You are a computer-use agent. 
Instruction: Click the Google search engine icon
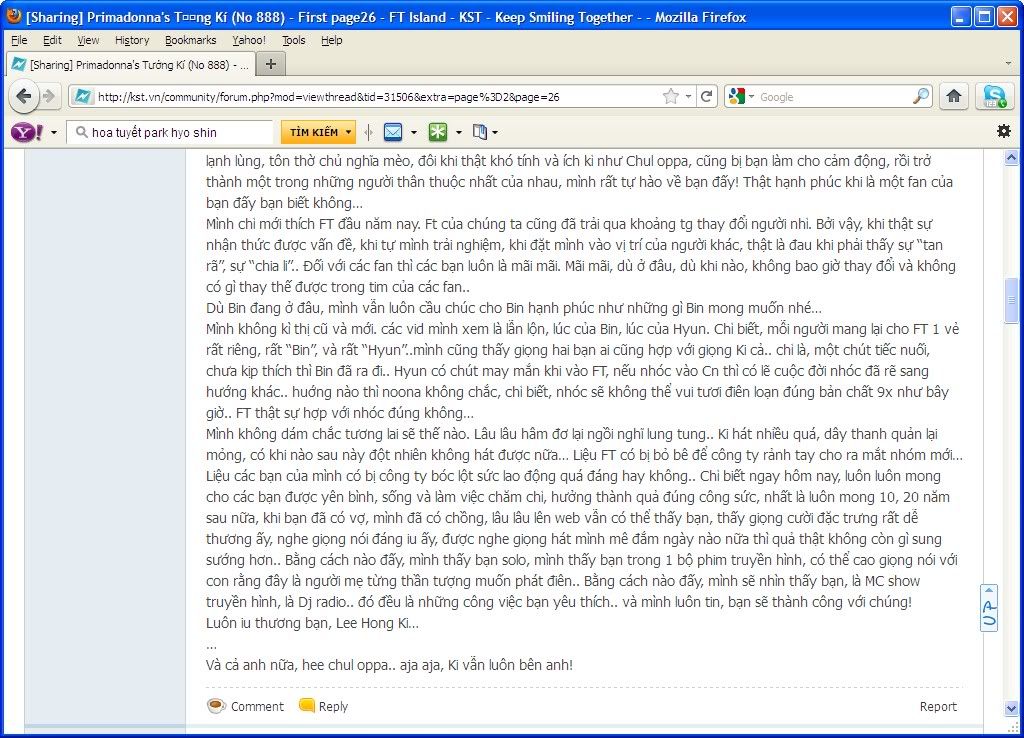click(x=737, y=97)
